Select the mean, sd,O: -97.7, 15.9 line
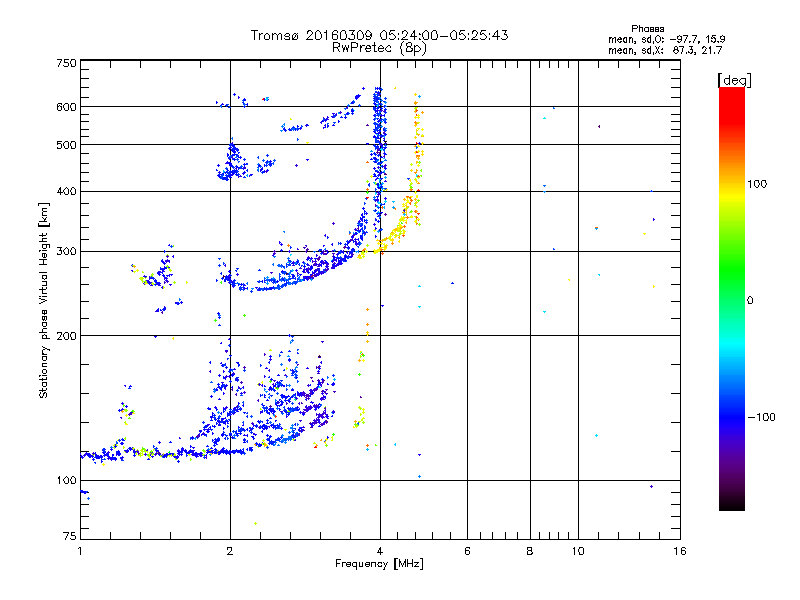Screen dimensions: 800x600 point(666,39)
